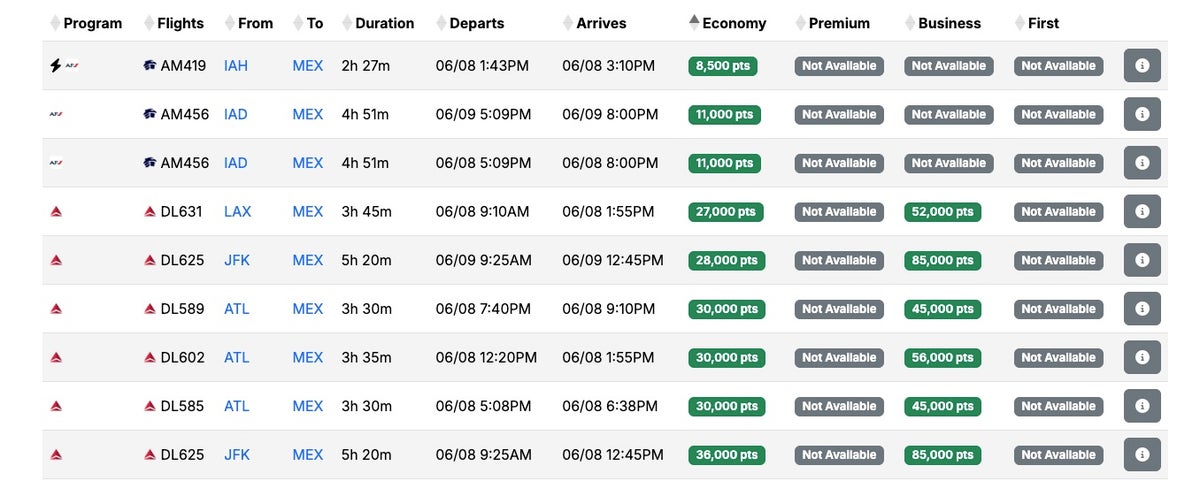The image size is (1200, 481).
Task: Choose the 52,000 pts business fare
Action: tap(943, 212)
